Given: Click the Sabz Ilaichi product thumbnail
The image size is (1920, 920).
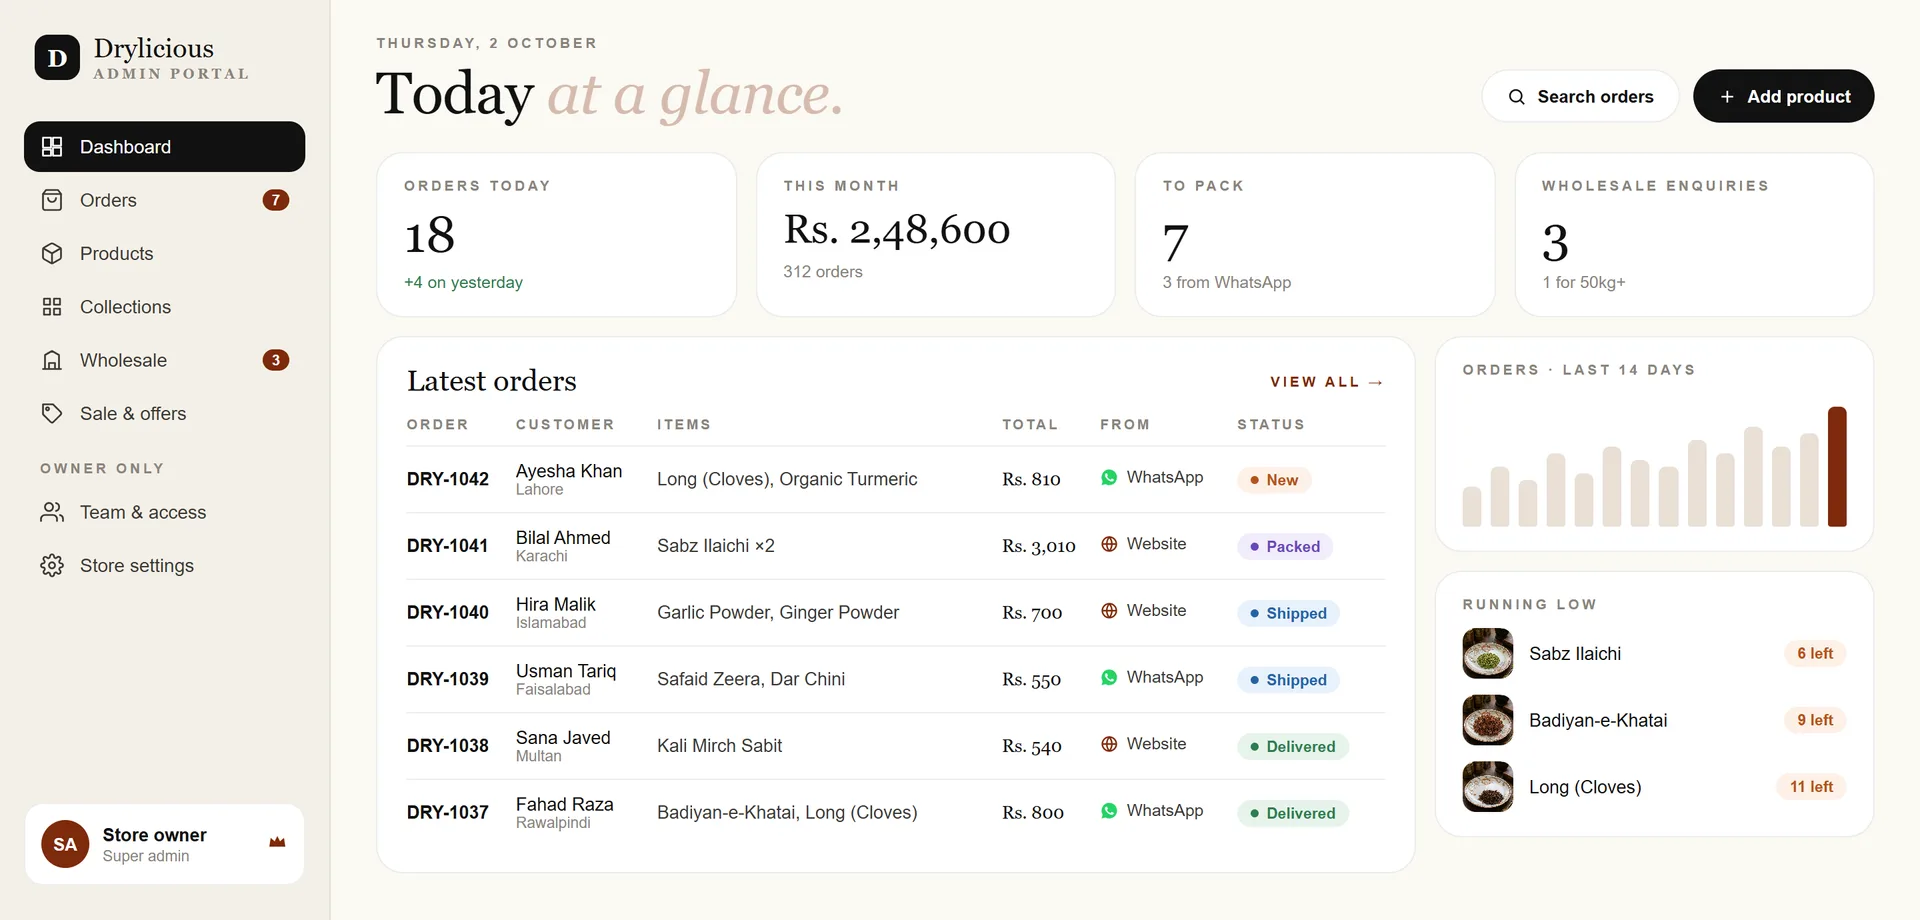Looking at the screenshot, I should point(1487,653).
